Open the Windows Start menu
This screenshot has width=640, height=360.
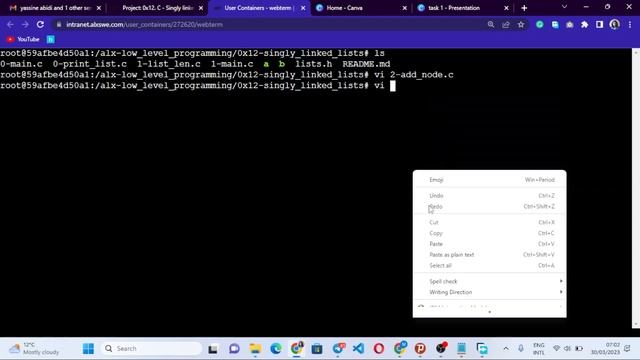click(x=88, y=349)
